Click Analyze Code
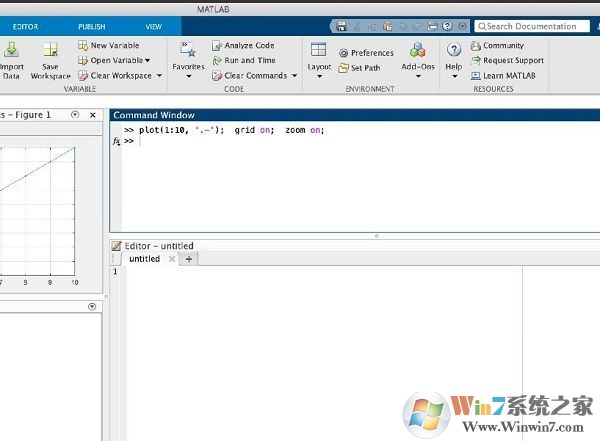 coord(243,45)
